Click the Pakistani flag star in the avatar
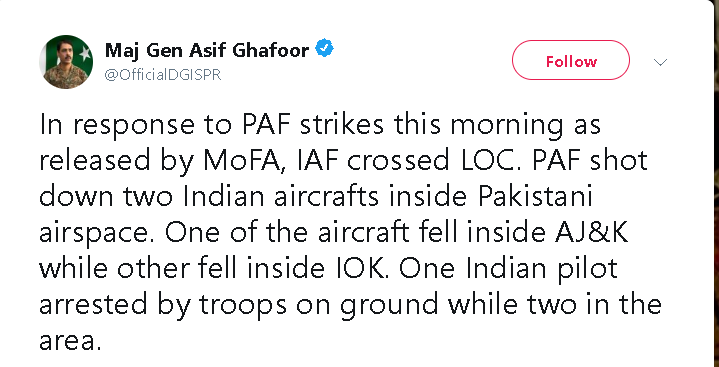The height and width of the screenshot is (367, 719). click(x=85, y=54)
